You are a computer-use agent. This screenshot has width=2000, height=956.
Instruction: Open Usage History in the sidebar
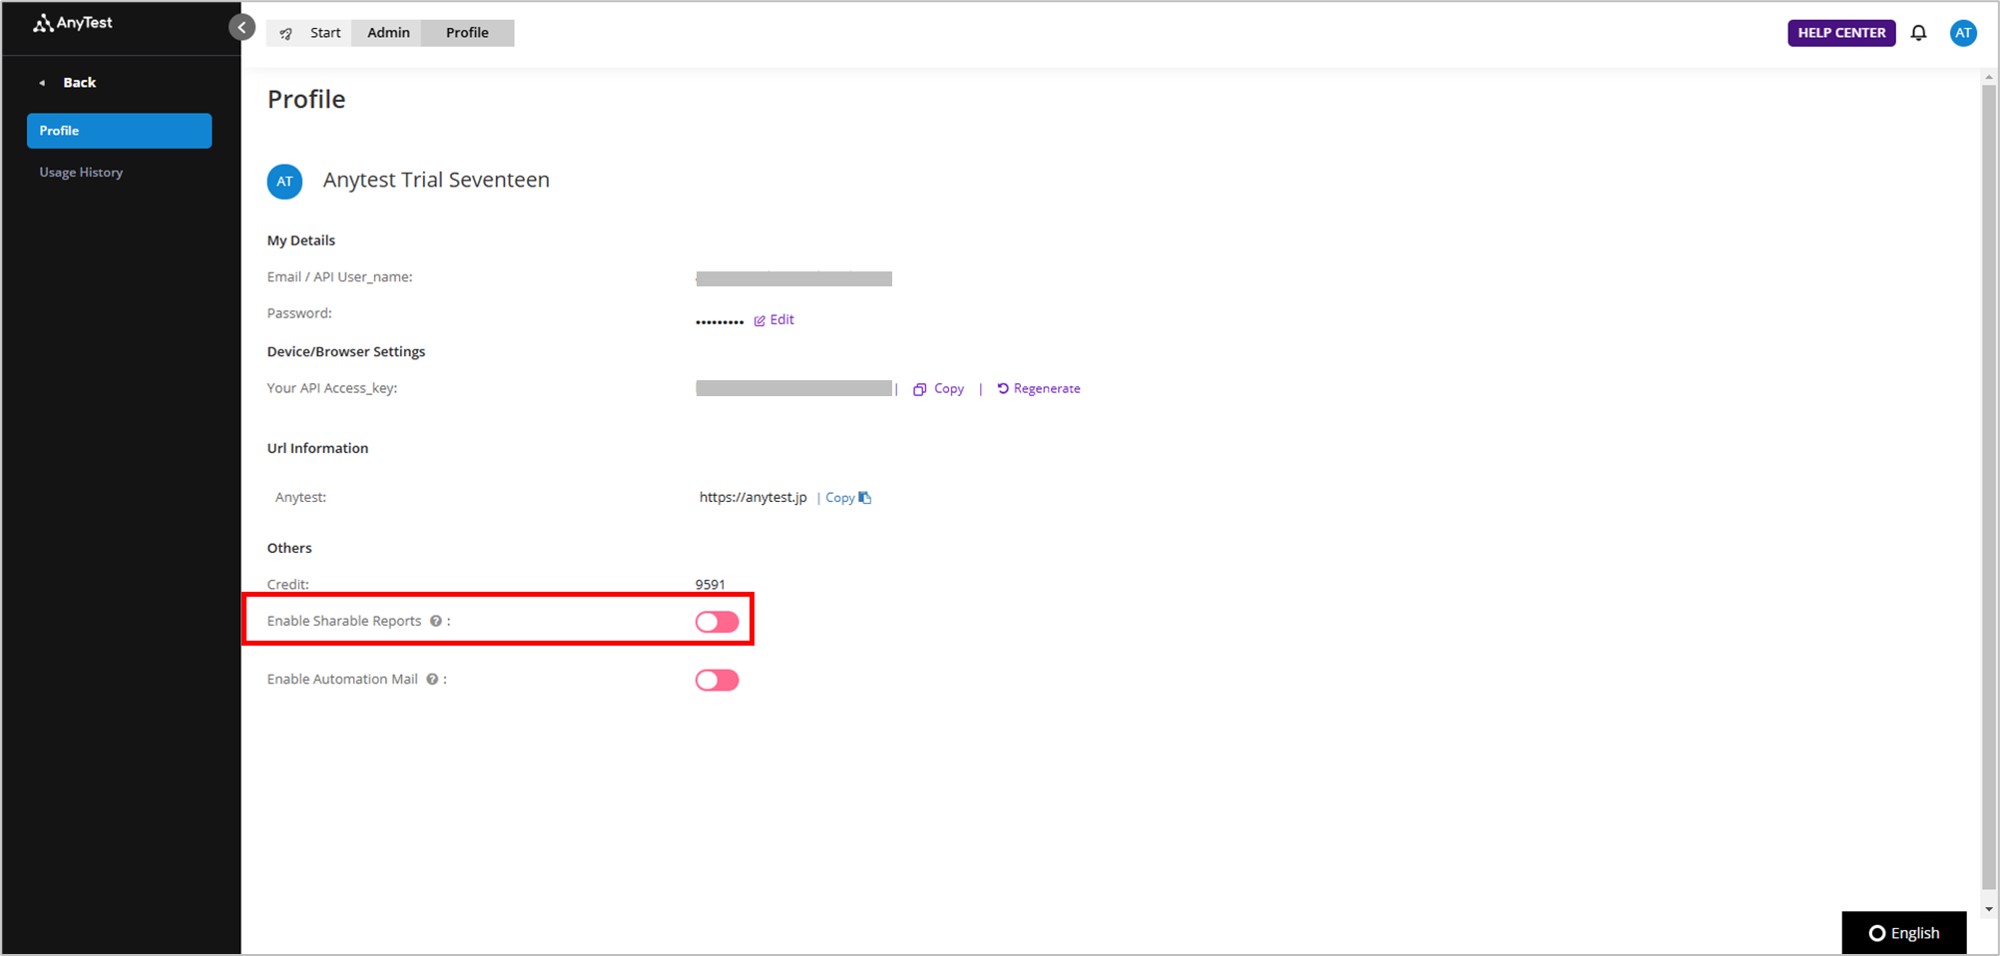coord(81,172)
